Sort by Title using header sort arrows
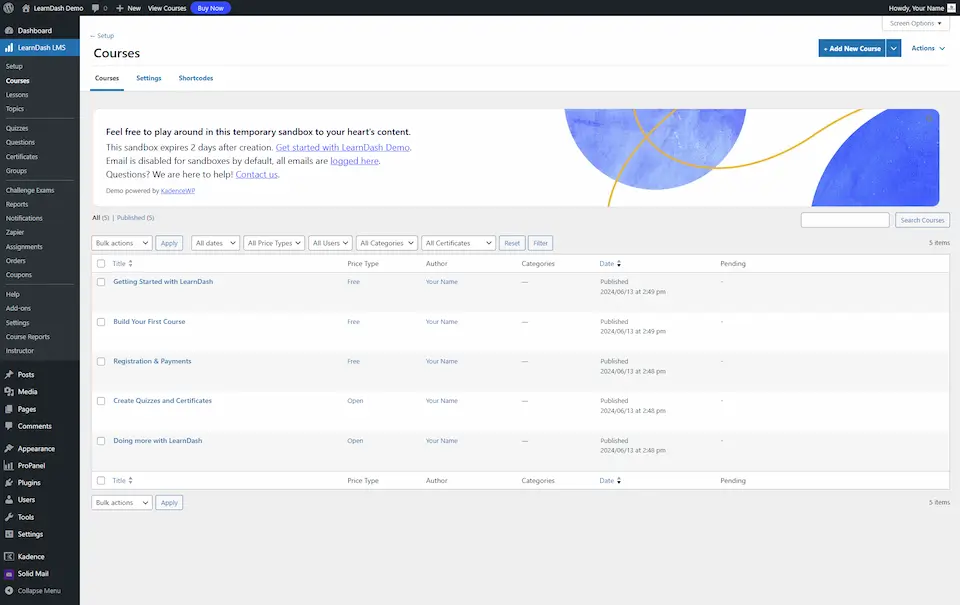The image size is (960, 605). [x=130, y=264]
